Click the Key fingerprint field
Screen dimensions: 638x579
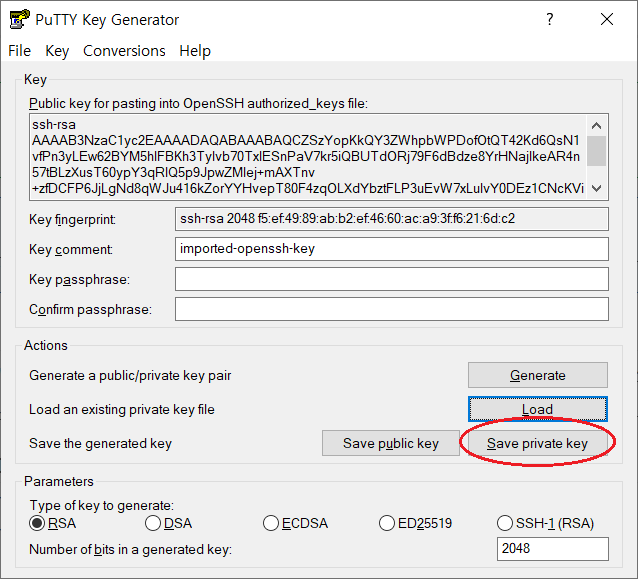point(392,219)
